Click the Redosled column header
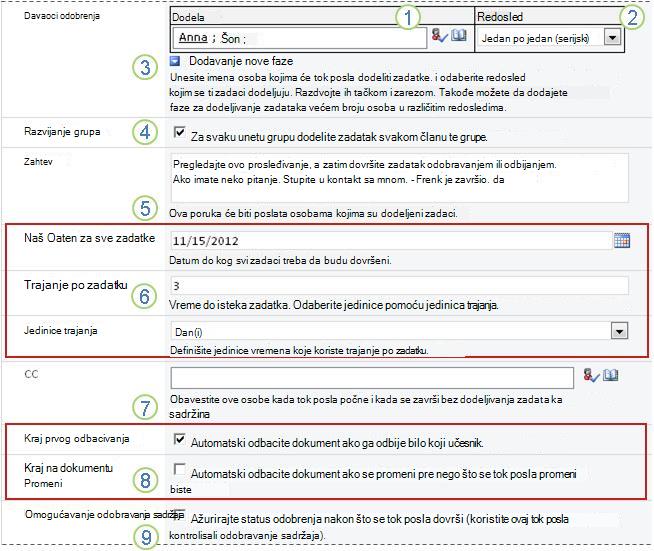This screenshot has width=654, height=551. (500, 17)
